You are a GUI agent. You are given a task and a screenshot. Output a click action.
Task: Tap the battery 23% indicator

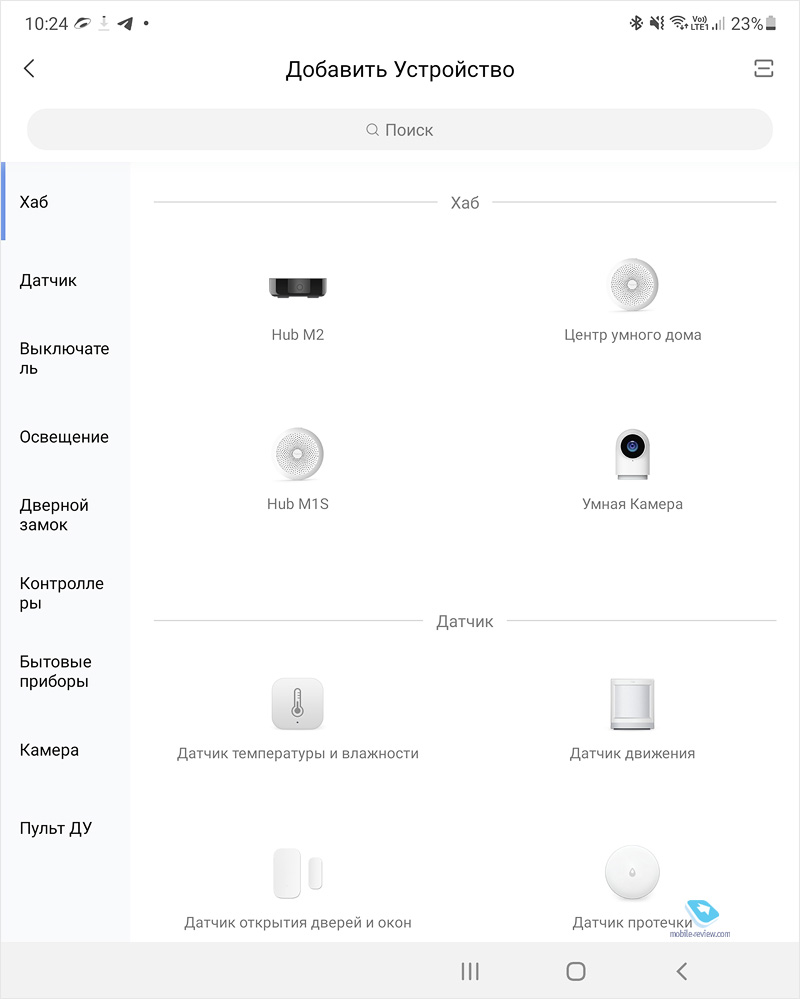[x=754, y=24]
